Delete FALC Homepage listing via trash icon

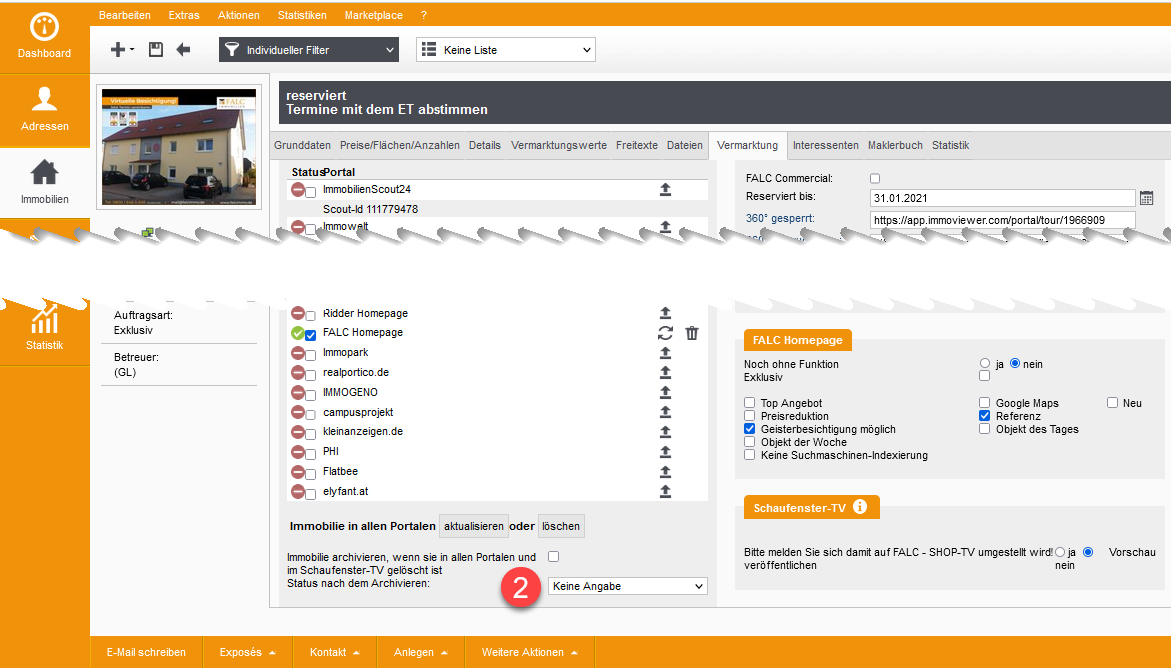[x=692, y=333]
